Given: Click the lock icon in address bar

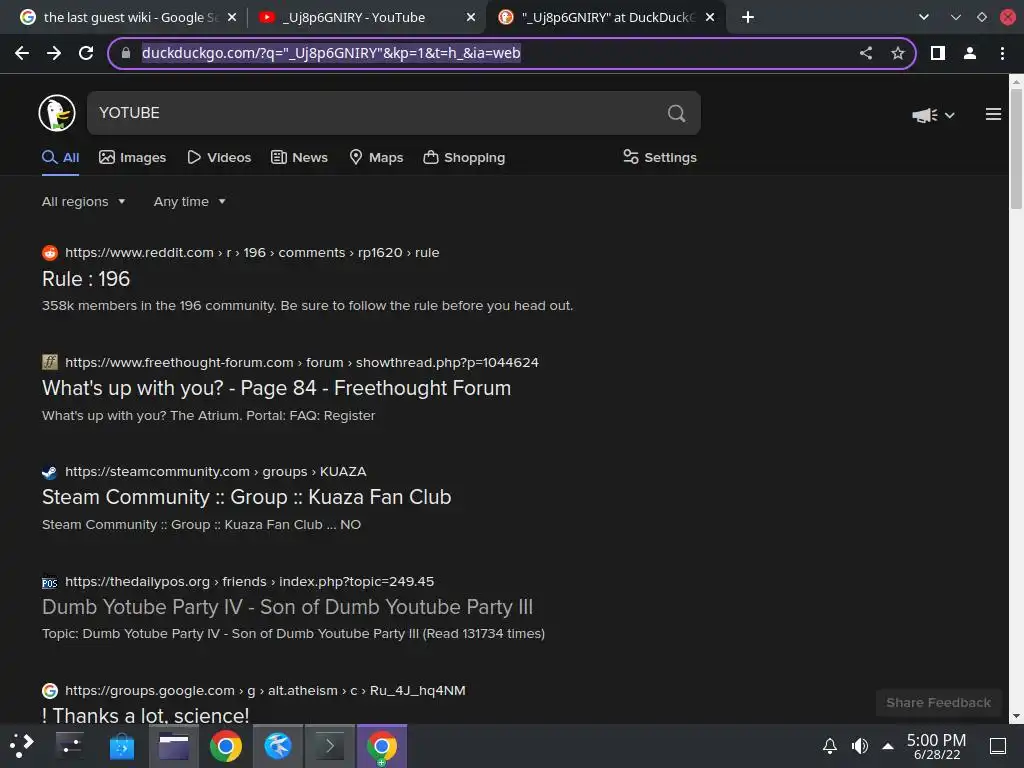Looking at the screenshot, I should point(126,54).
